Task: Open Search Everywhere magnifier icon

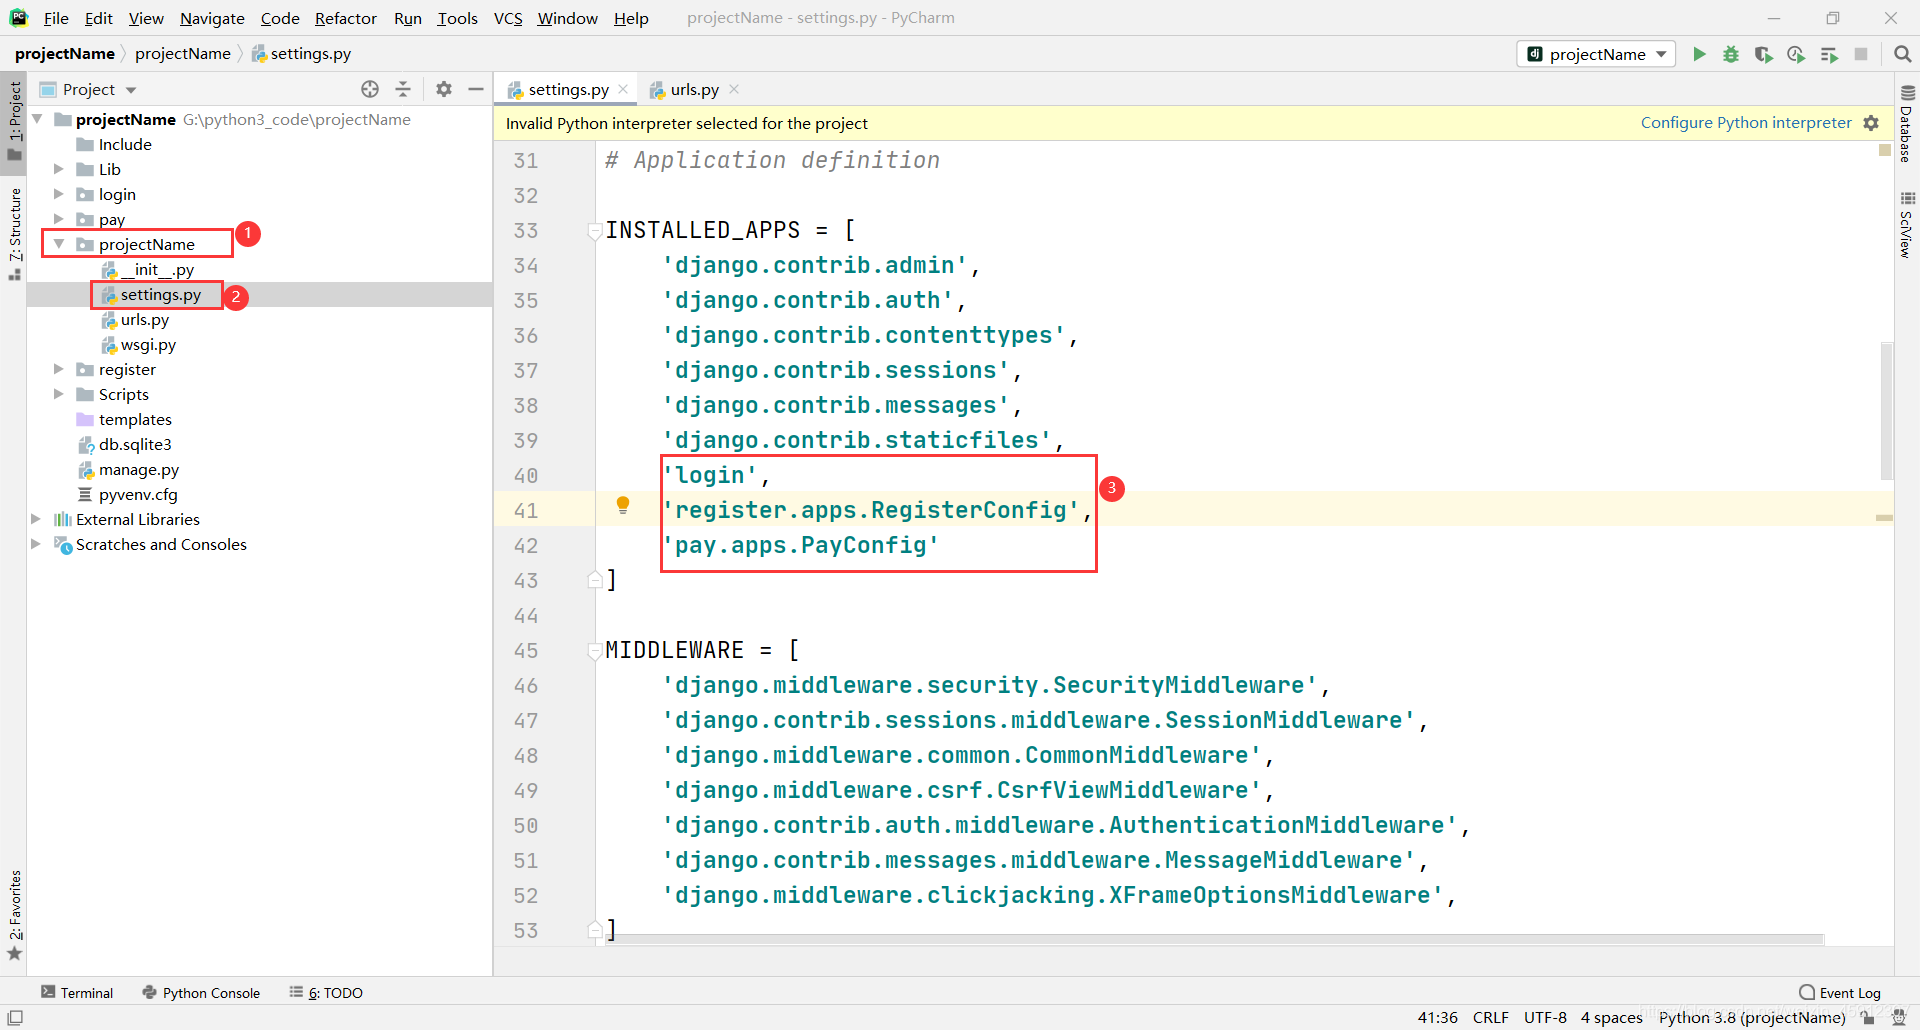Action: pos(1902,54)
